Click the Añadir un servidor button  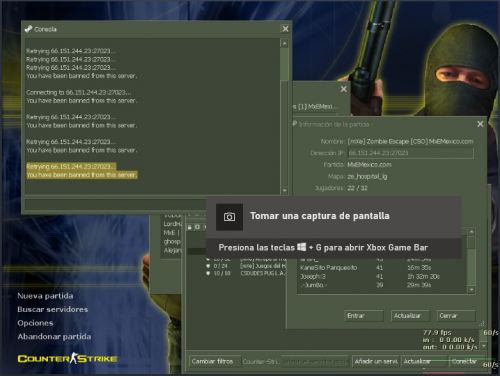point(376,361)
